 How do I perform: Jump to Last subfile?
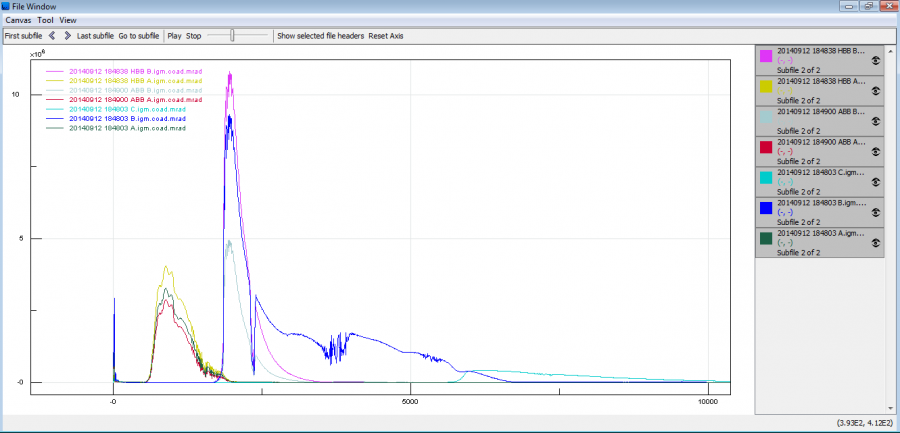(x=95, y=36)
